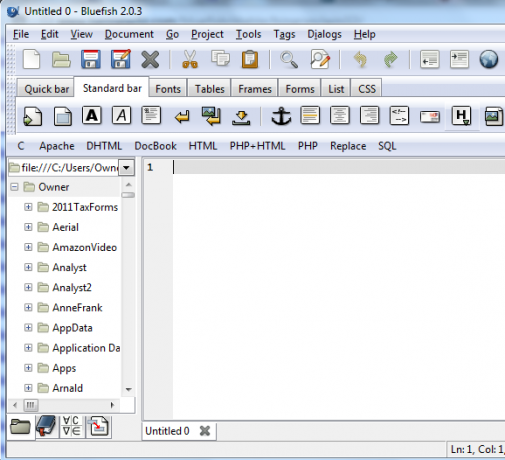
Task: Select the Bold A icon
Action: 92,116
